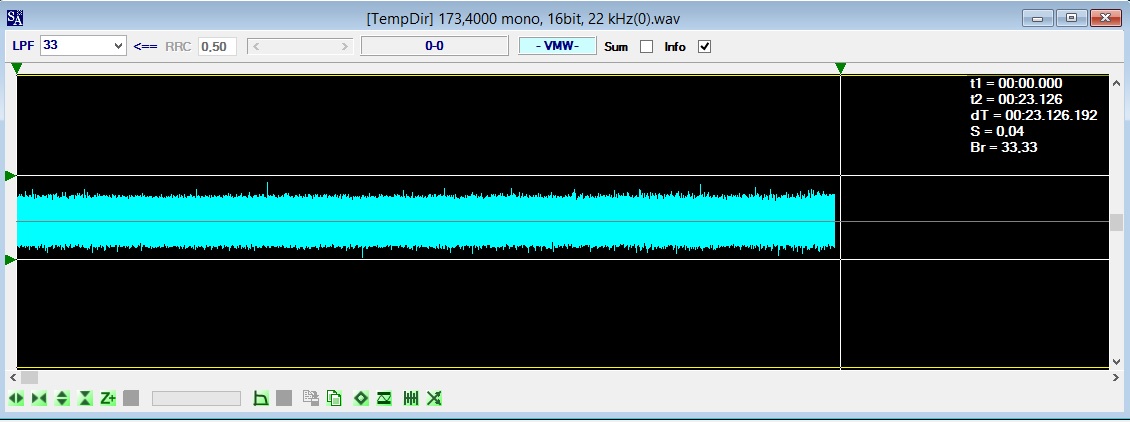Click the horizontal scrollbar thumb
The height and width of the screenshot is (422, 1130).
click(29, 377)
